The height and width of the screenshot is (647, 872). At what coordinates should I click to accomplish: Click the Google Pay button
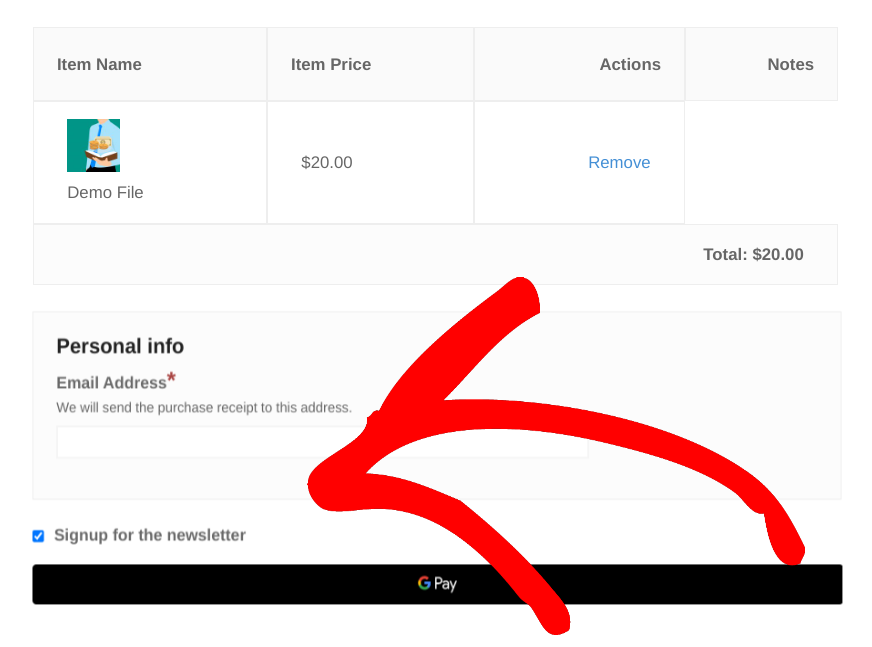click(x=437, y=584)
